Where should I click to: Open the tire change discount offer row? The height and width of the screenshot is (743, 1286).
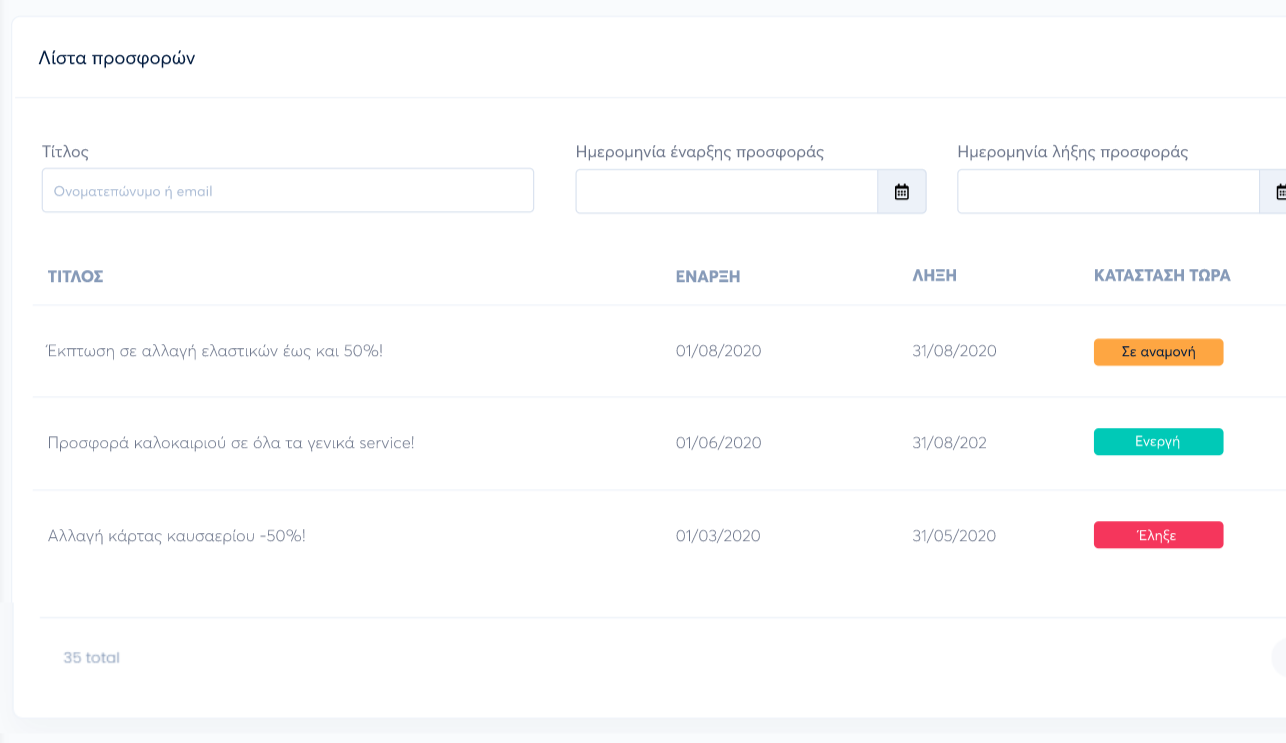(x=215, y=351)
